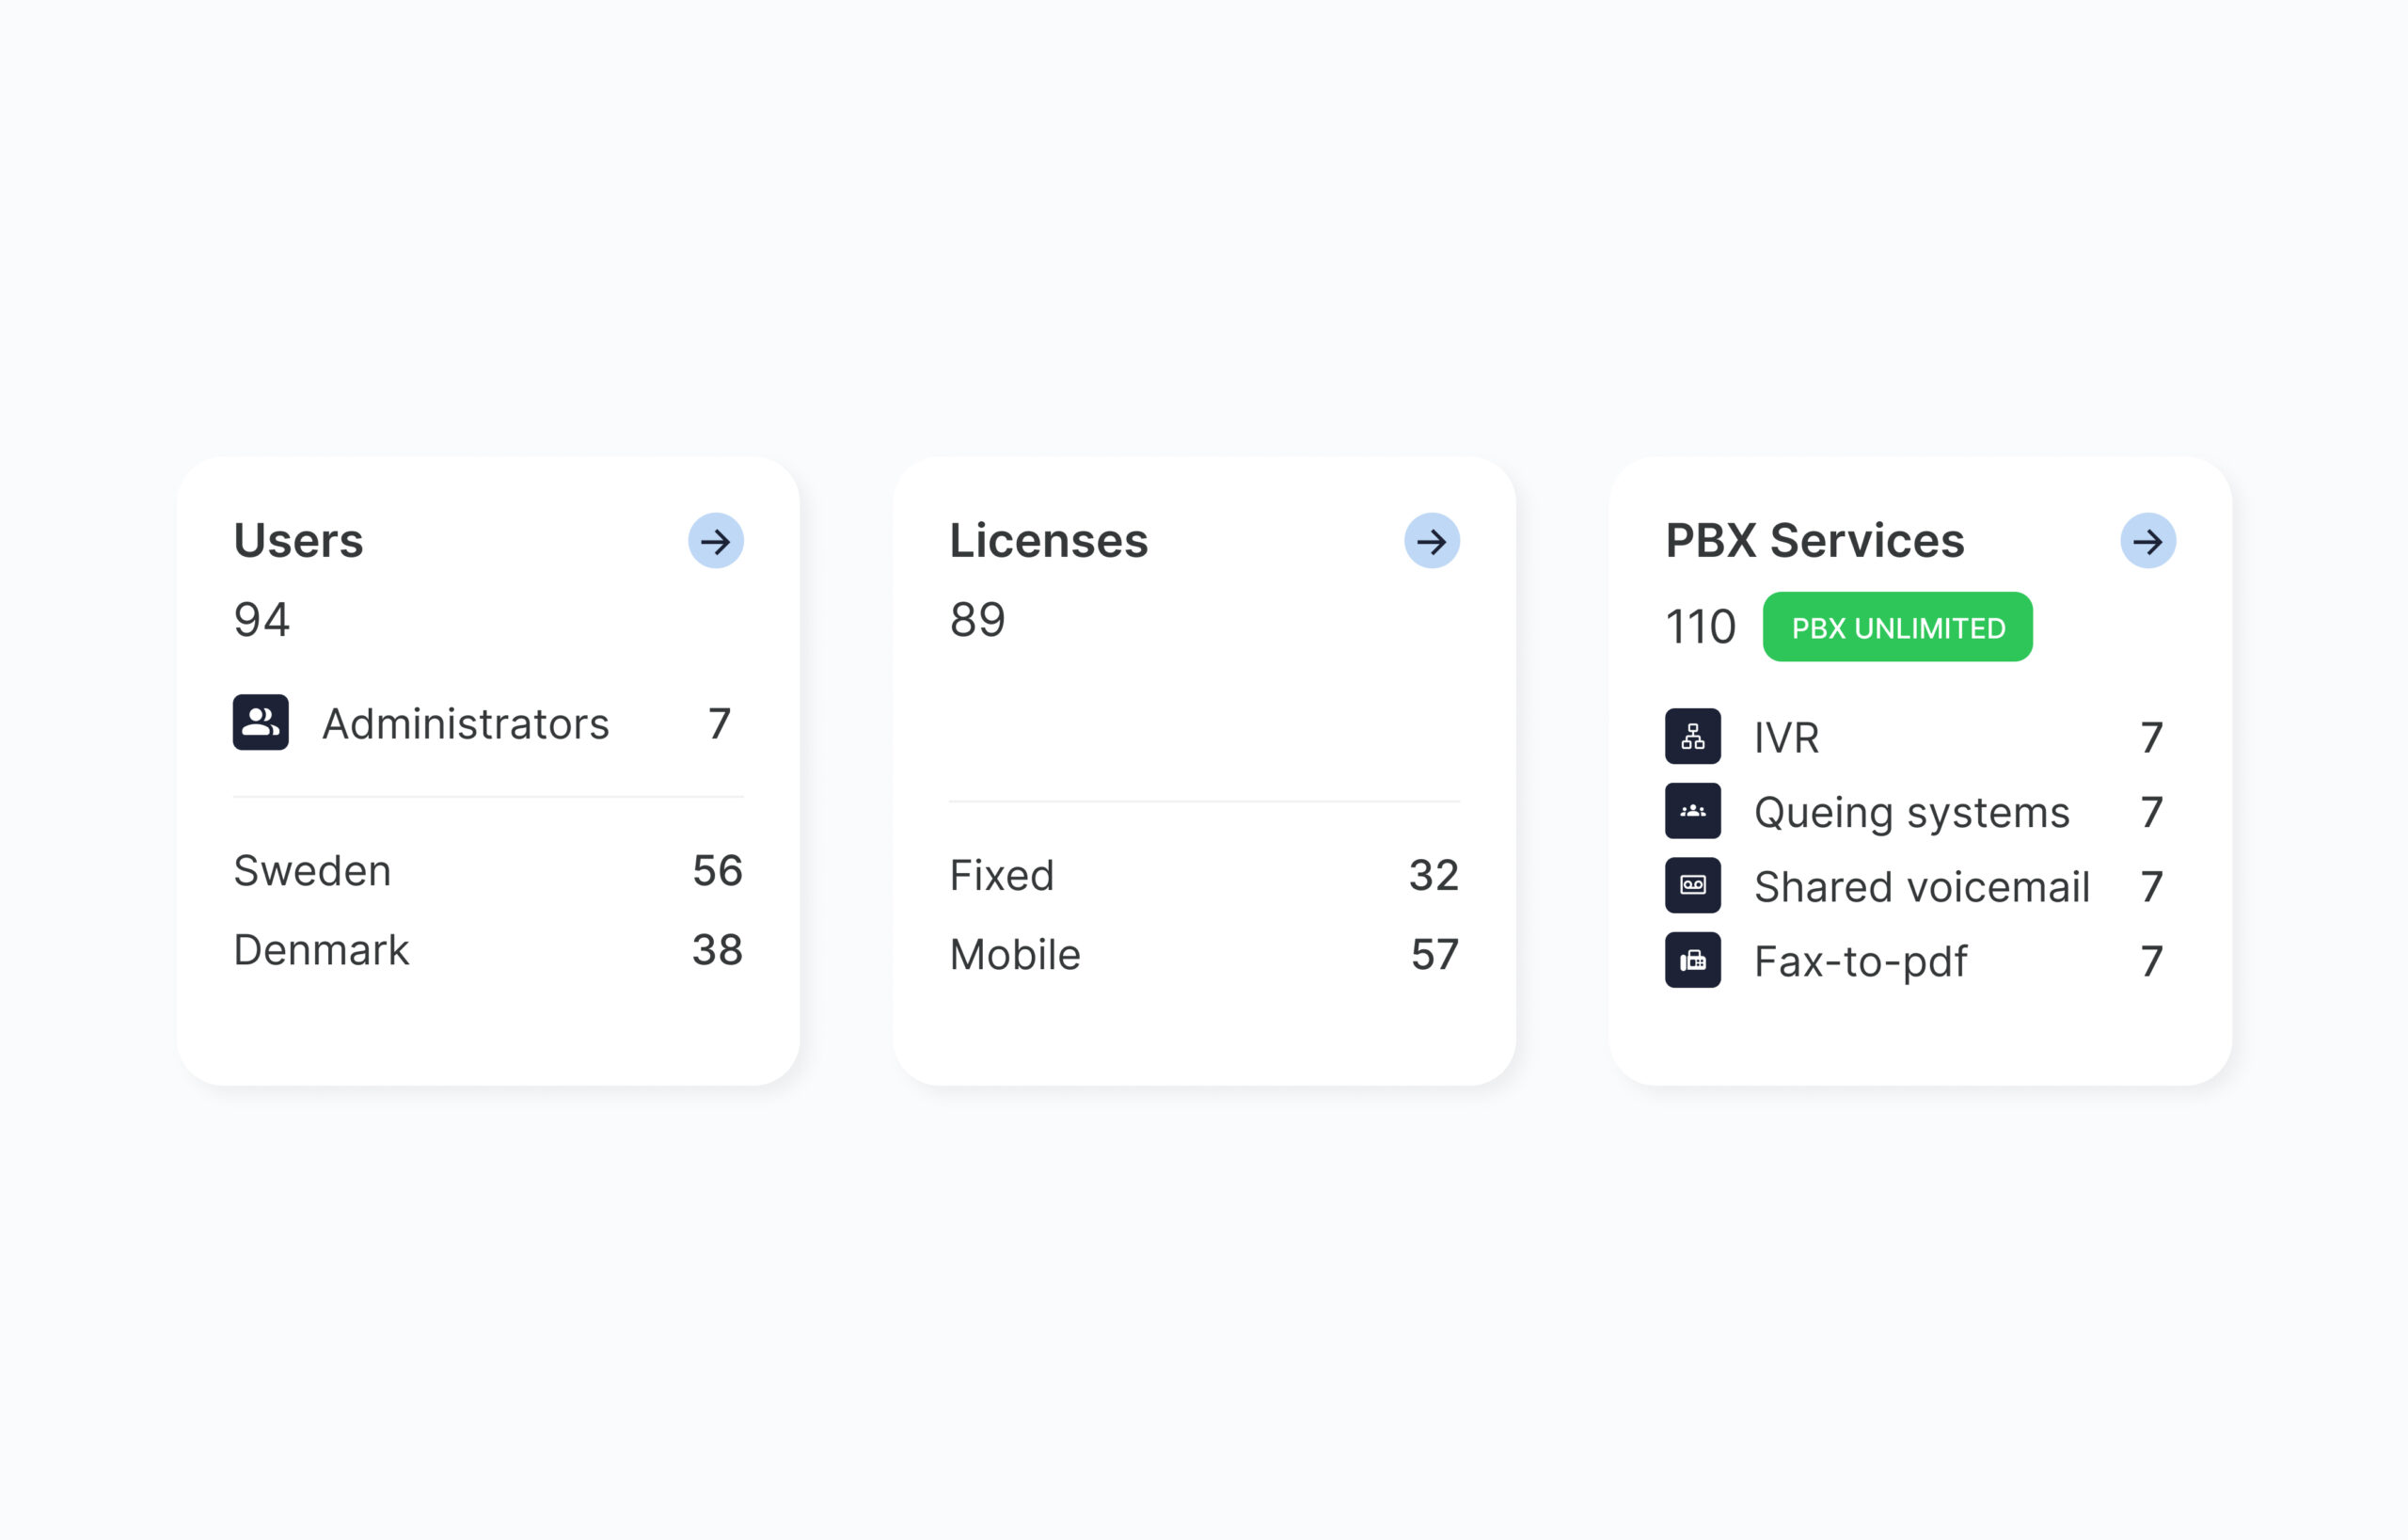Open the Users card arrow button

(x=715, y=541)
